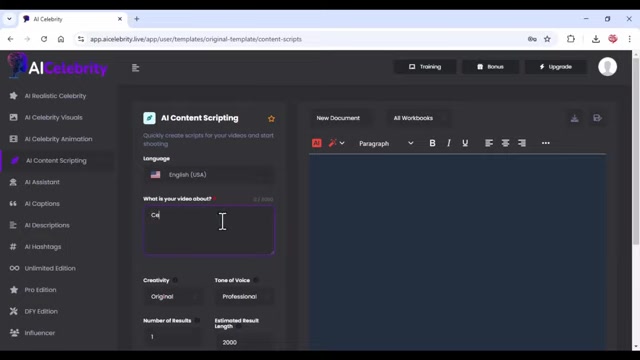Expand the Tone of Voice Professional dropdown
The image size is (640, 360).
click(244, 297)
